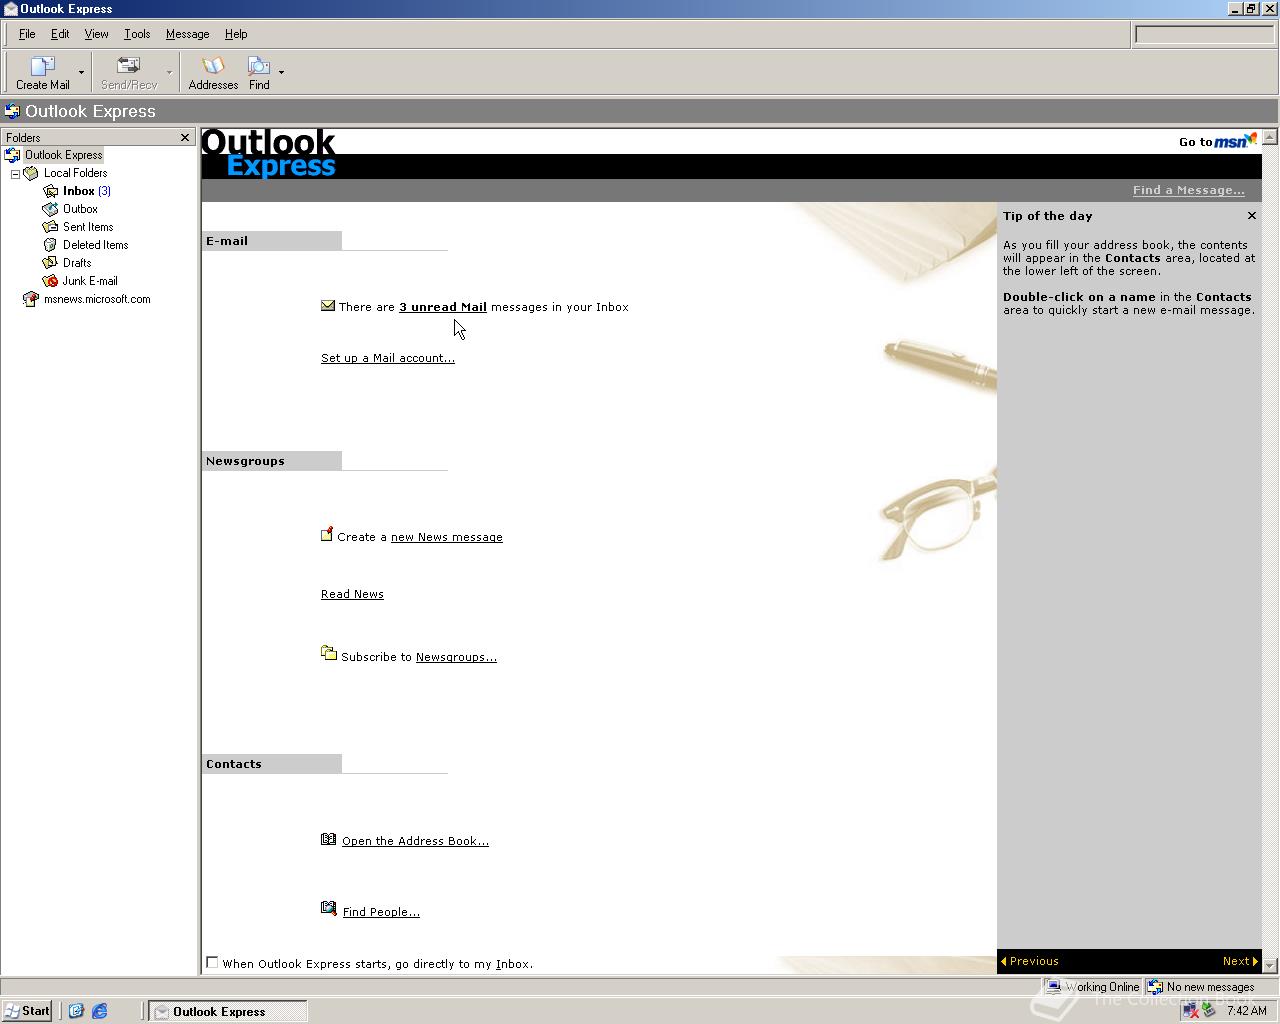Close the Folders pane
Viewport: 1280px width, 1024px height.
185,137
